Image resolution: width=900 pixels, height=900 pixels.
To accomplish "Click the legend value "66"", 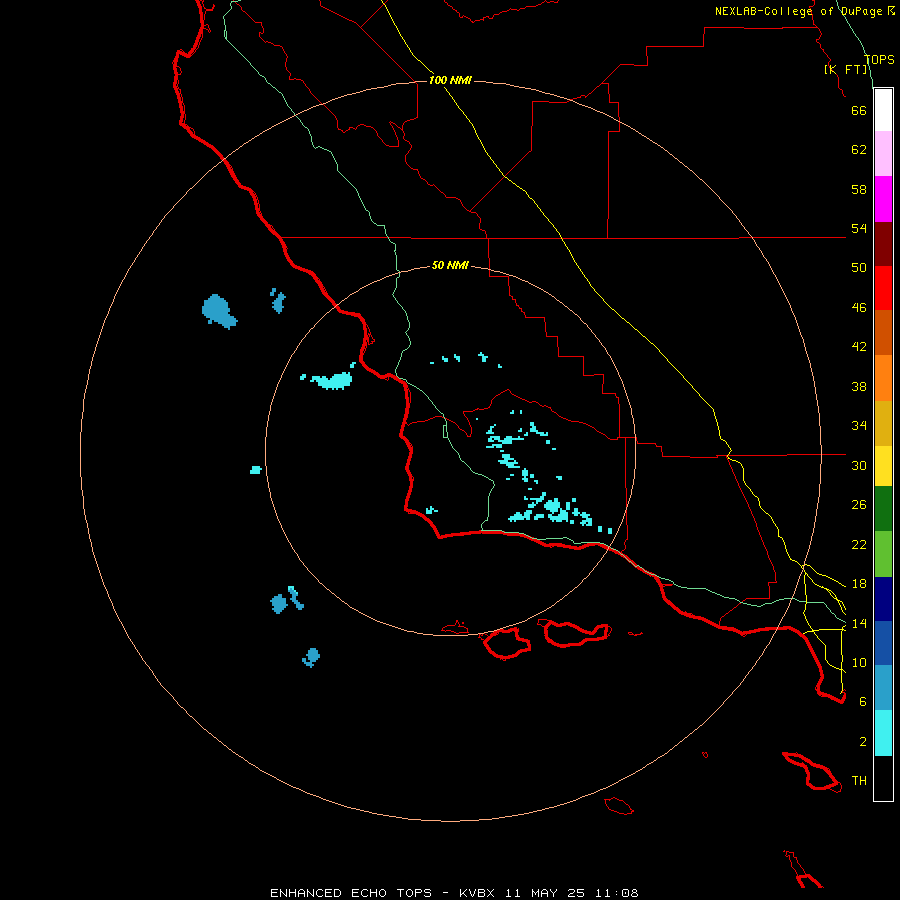I will click(859, 110).
